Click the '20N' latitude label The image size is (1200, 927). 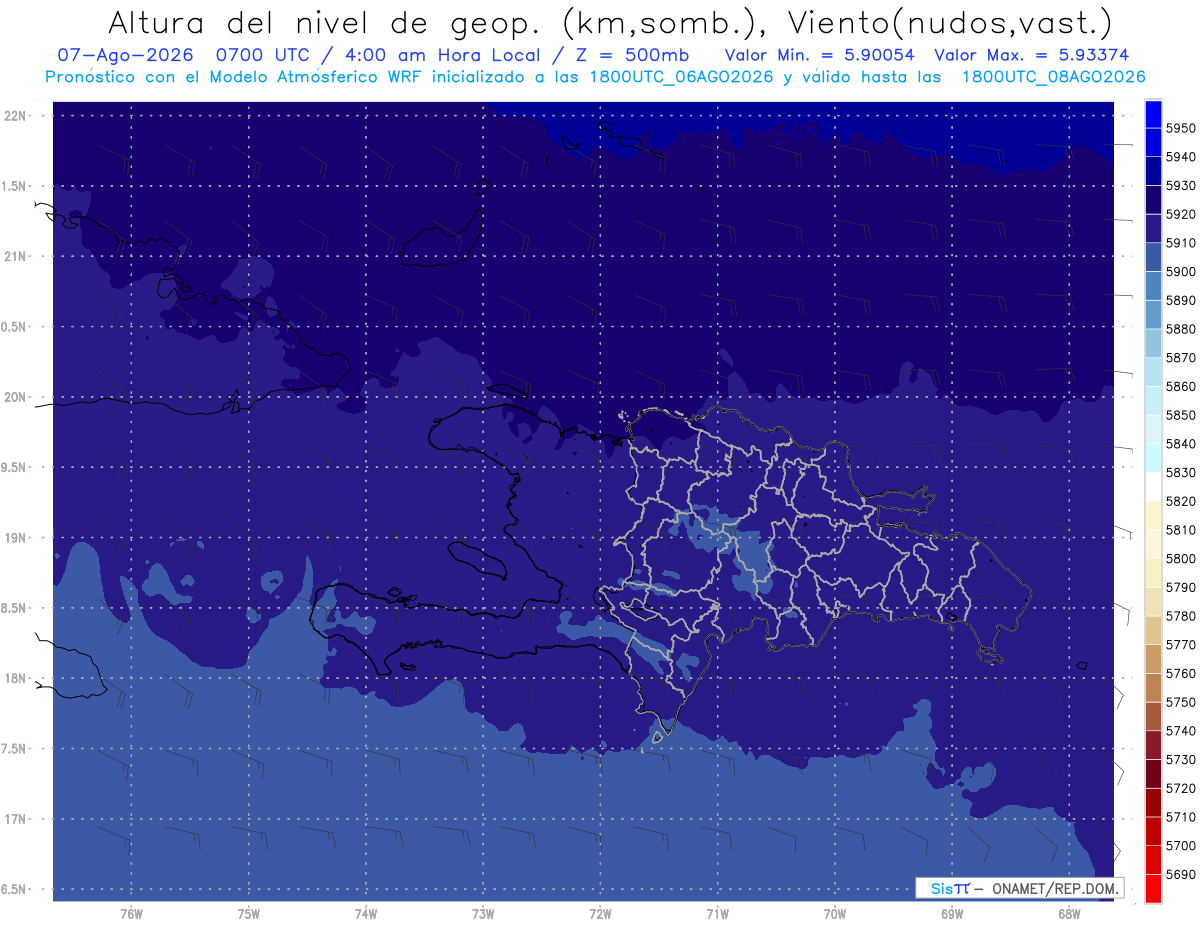tap(15, 397)
